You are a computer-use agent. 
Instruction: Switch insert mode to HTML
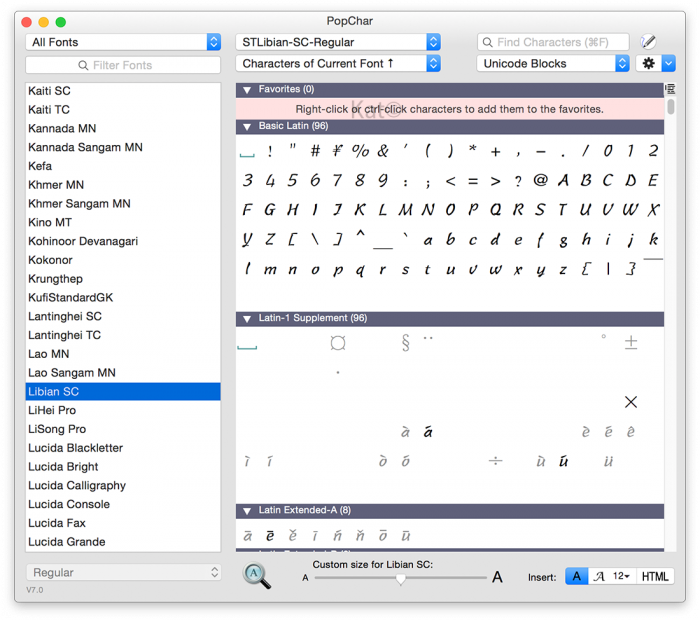[x=655, y=577]
